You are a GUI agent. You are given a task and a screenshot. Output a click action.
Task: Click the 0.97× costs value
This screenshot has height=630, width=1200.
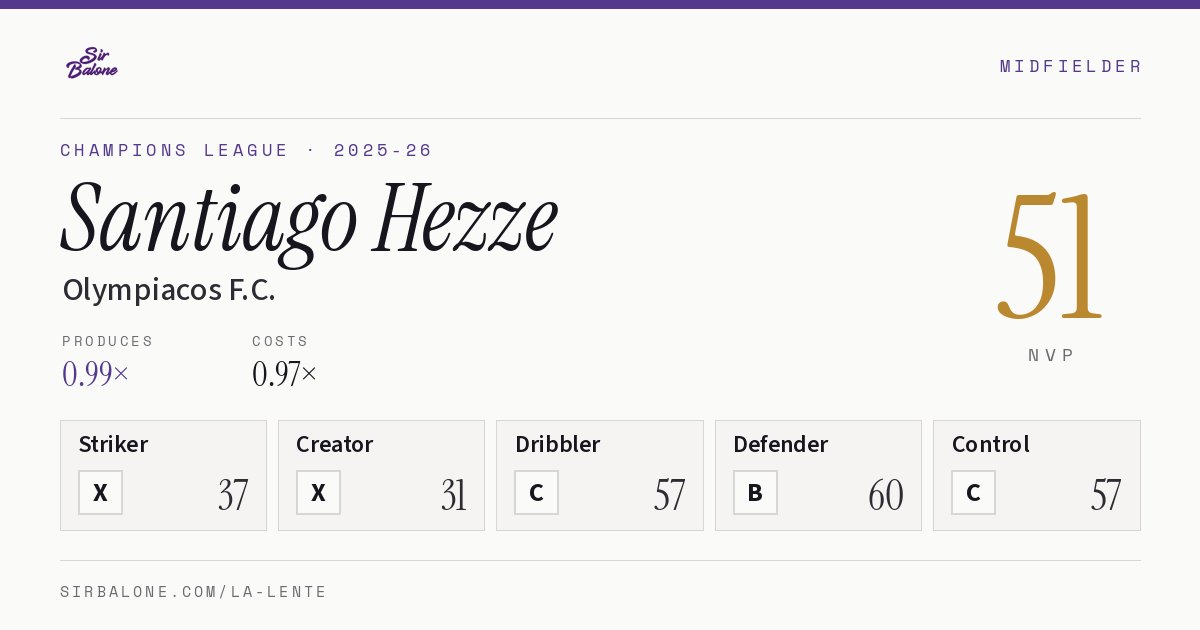pos(285,374)
